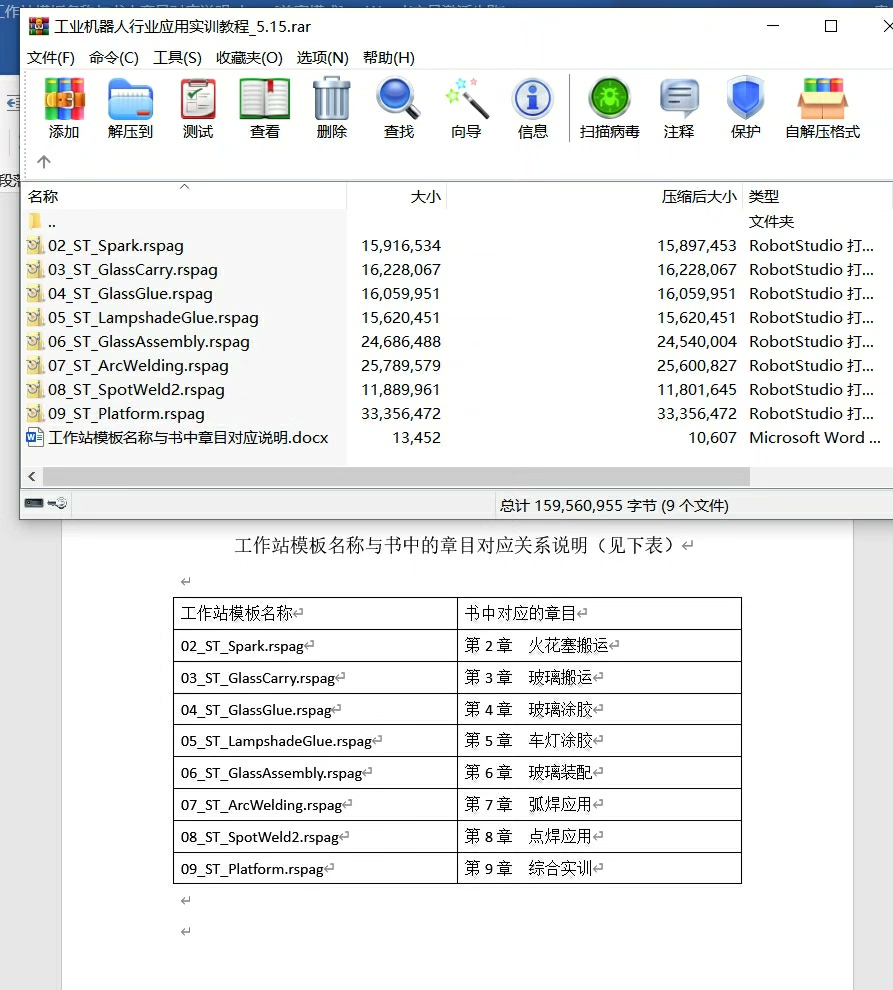Viewport: 893px width, 990px height.
Task: Click the icon of 06_ST_GlassAssembly.rspag
Action: (x=35, y=341)
